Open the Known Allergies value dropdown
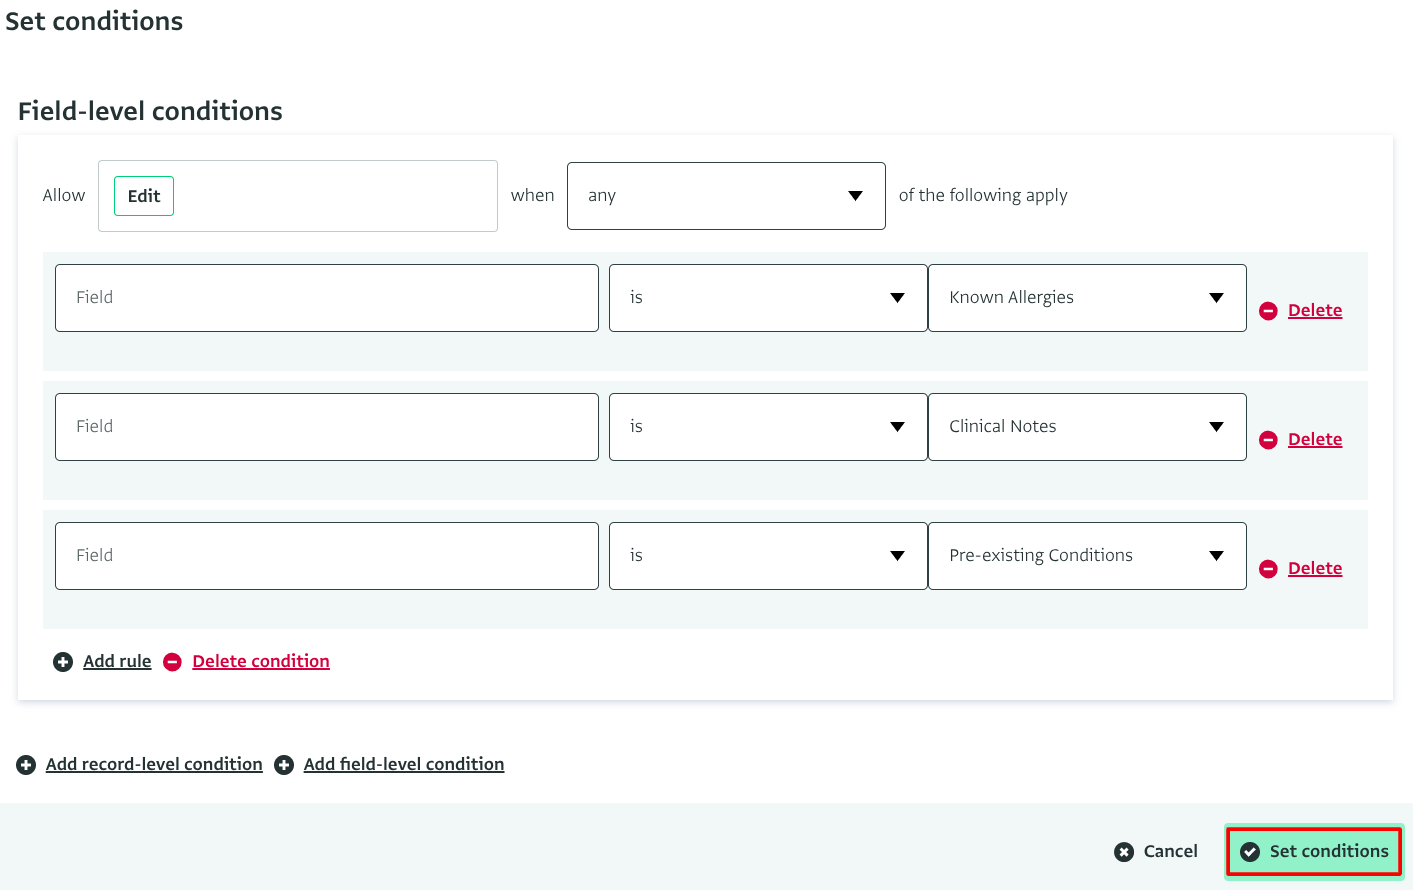Image resolution: width=1413 pixels, height=890 pixels. point(1086,298)
